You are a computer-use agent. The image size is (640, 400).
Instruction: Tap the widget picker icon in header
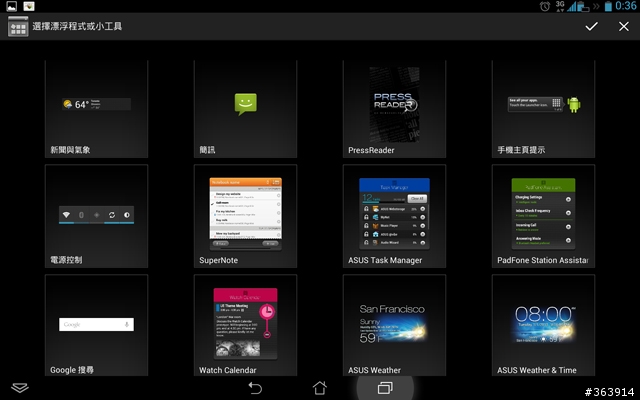coord(18,27)
